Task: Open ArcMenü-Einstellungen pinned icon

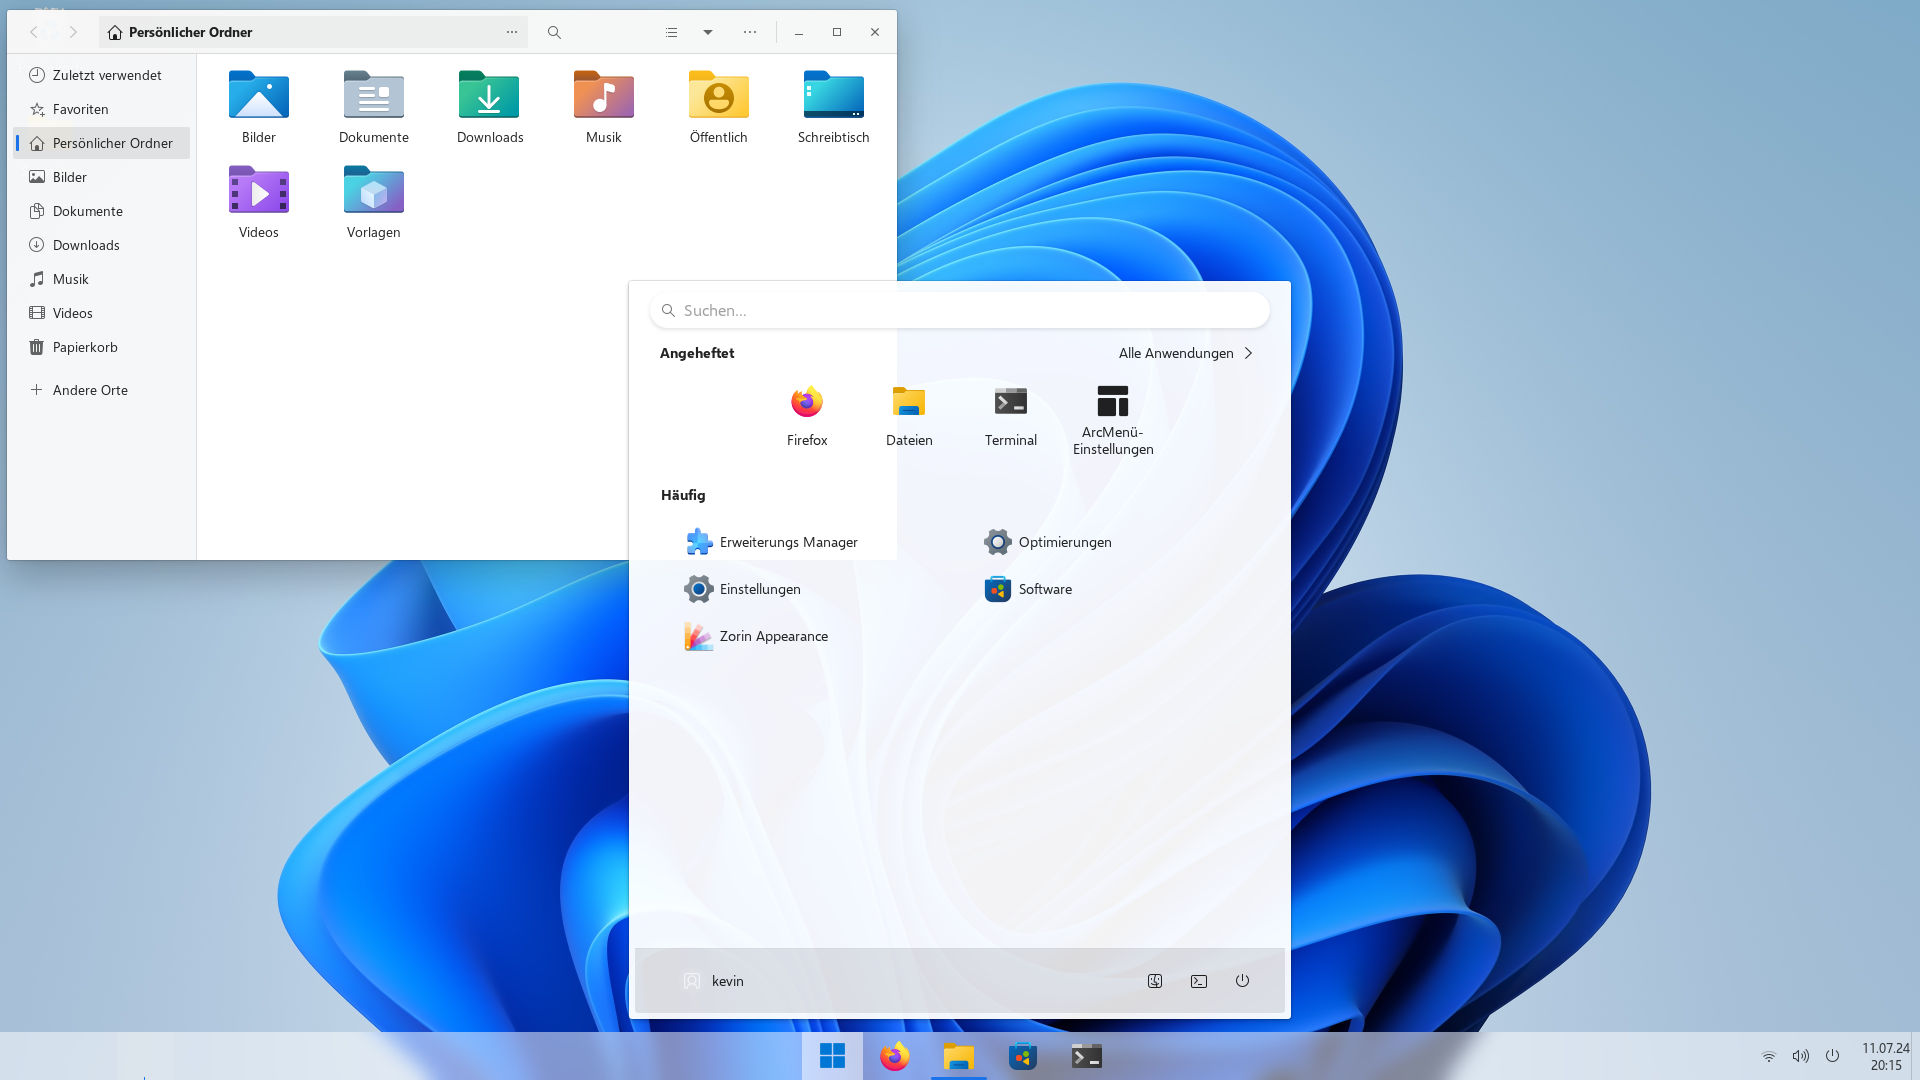Action: [x=1112, y=402]
